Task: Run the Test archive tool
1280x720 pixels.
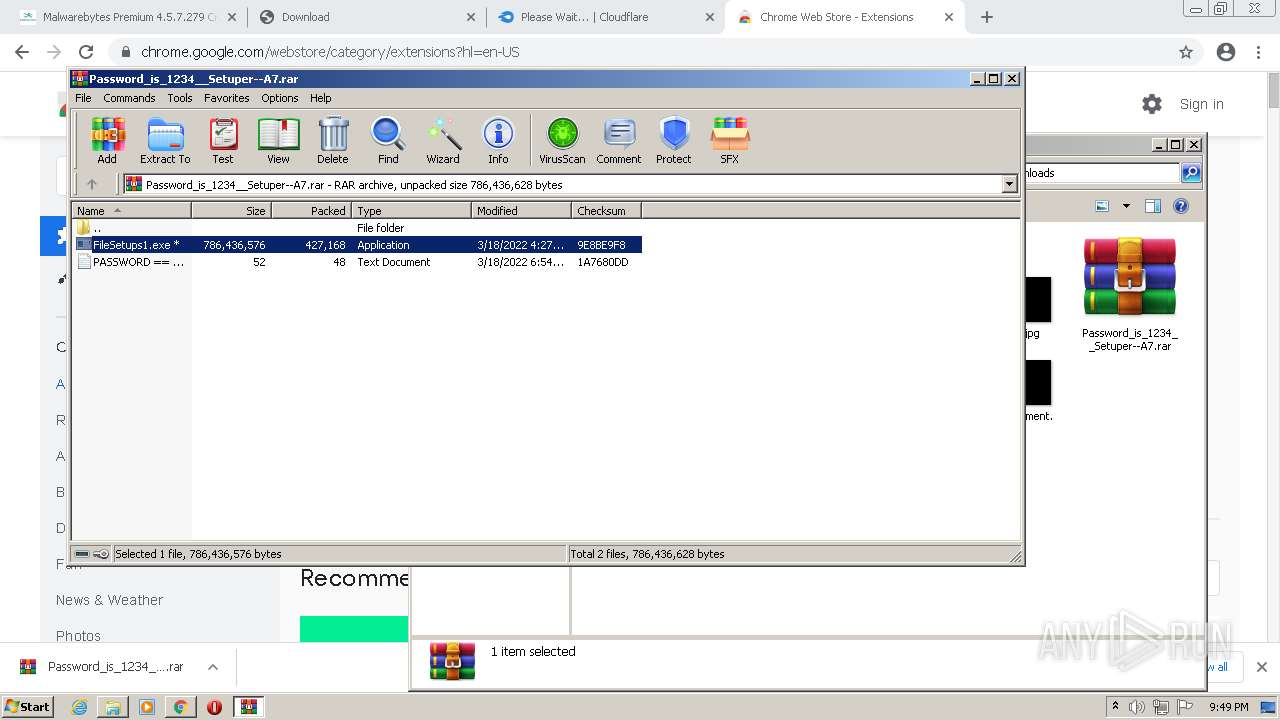Action: pyautogui.click(x=223, y=140)
